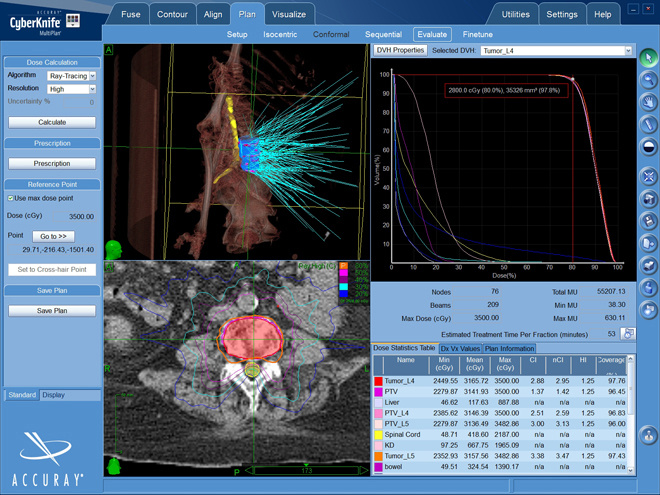Screen dimensions: 660x495
Task: Open the Help tab
Action: click(x=603, y=14)
